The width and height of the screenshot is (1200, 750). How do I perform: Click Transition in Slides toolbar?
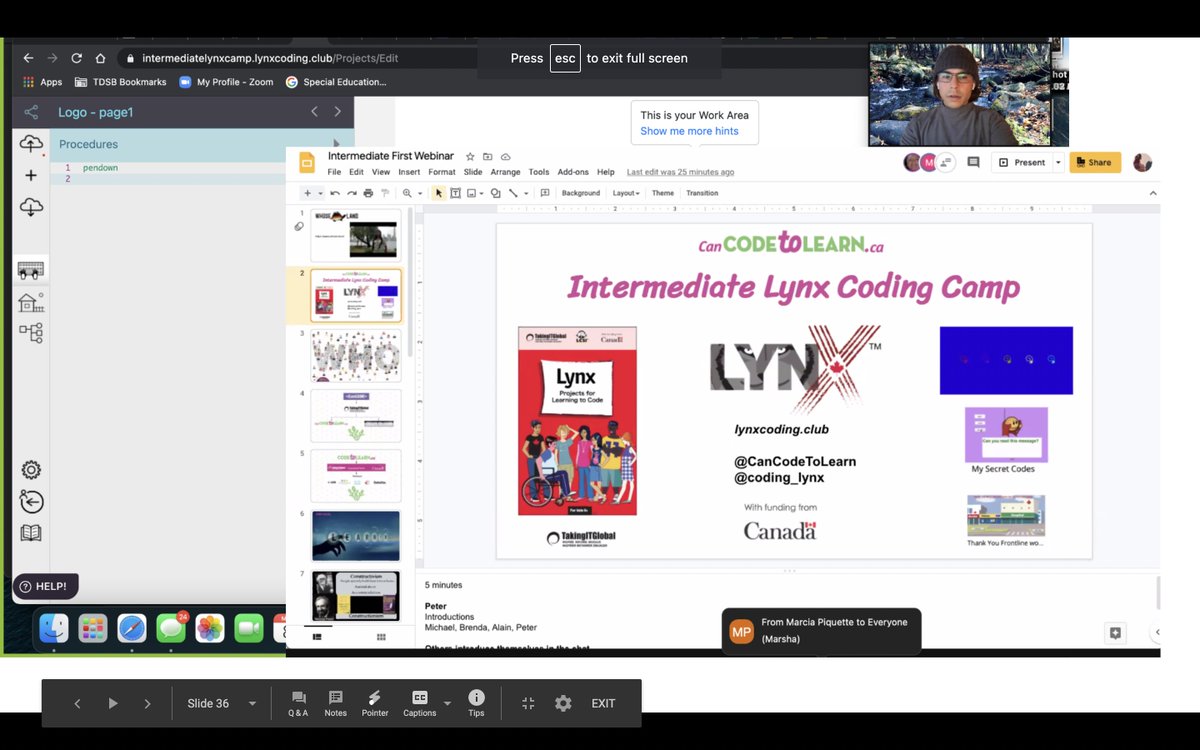pyautogui.click(x=702, y=193)
